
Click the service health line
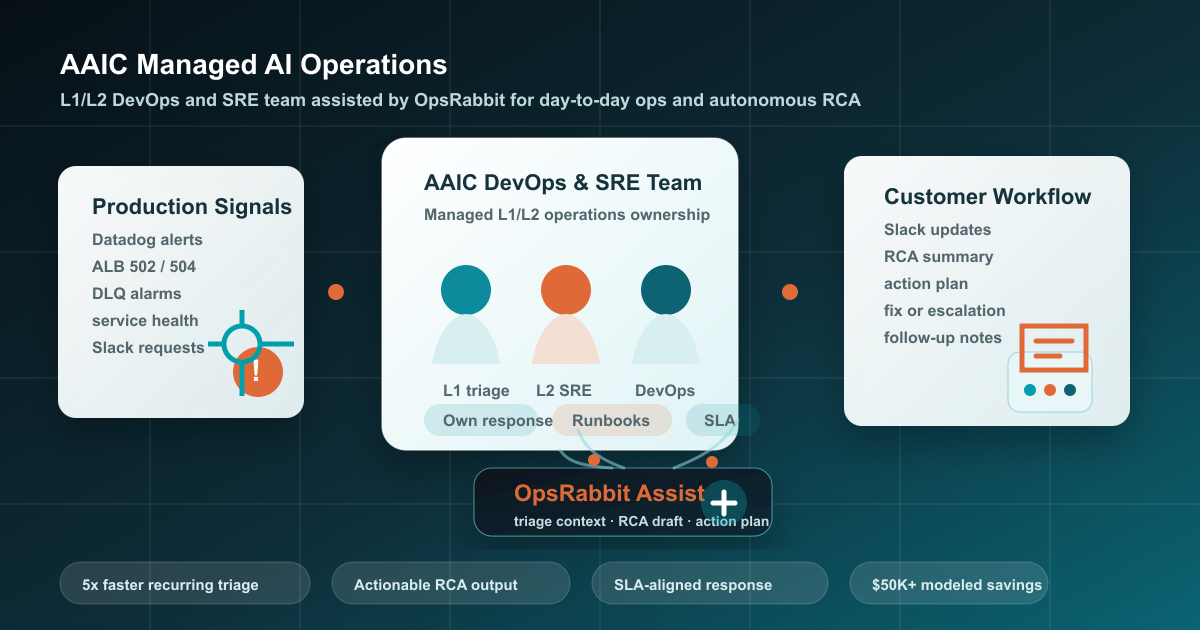(145, 321)
